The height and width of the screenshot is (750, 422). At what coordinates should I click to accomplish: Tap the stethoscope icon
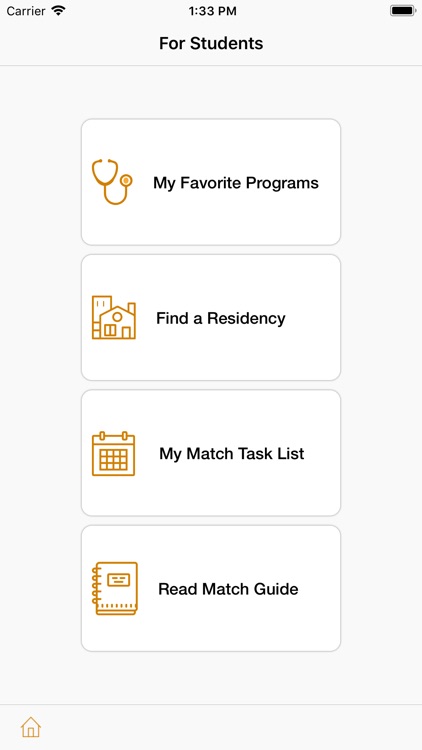[x=112, y=182]
